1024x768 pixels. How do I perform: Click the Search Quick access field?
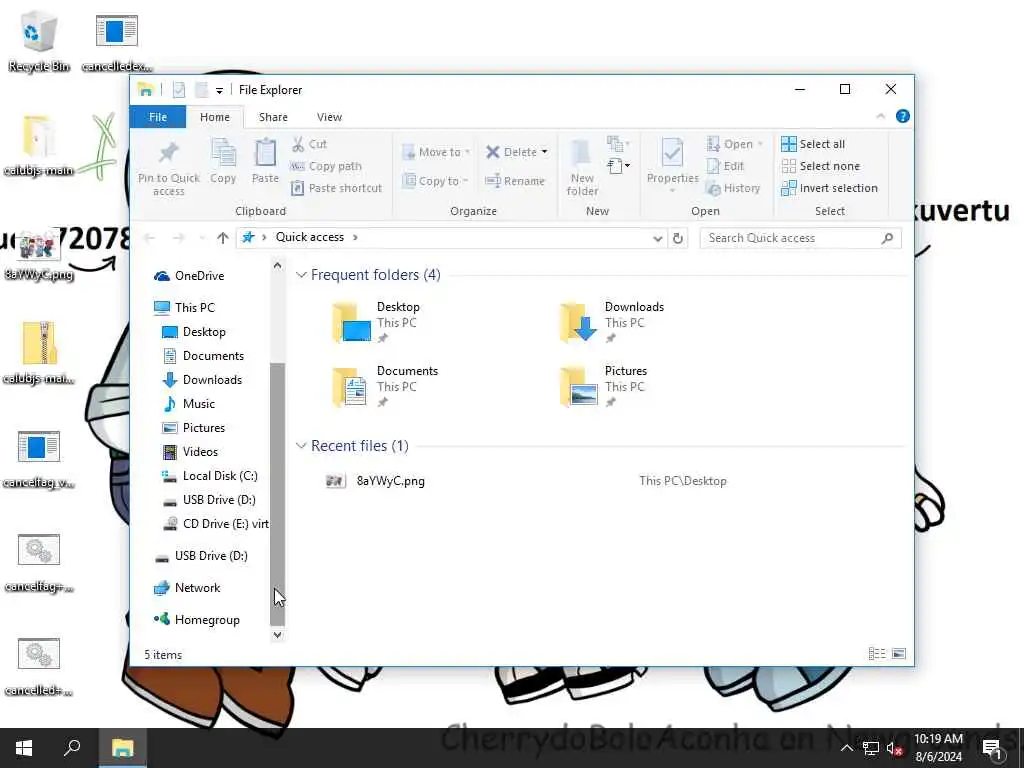(800, 238)
